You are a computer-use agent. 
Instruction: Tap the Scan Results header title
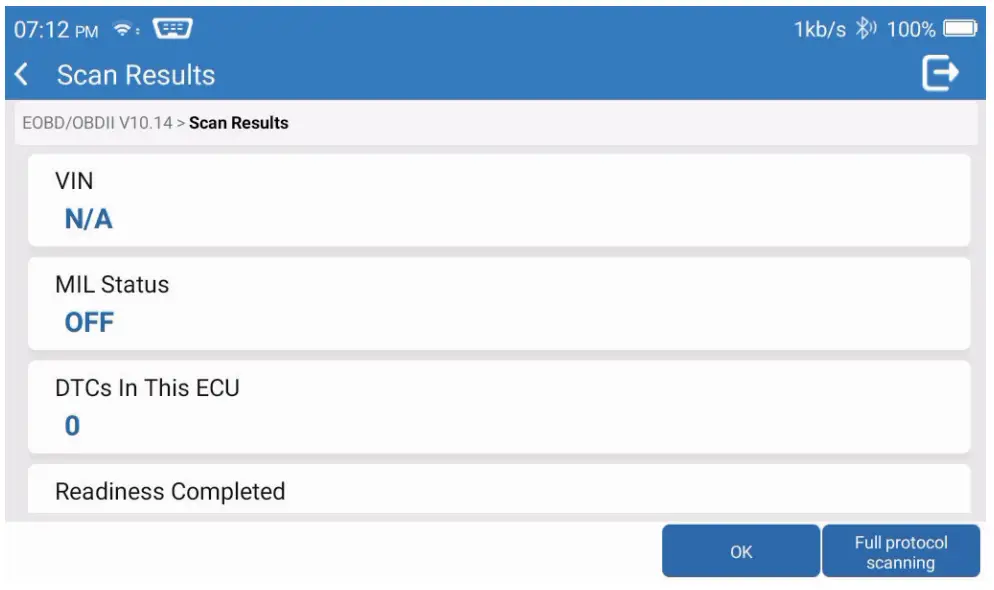136,75
